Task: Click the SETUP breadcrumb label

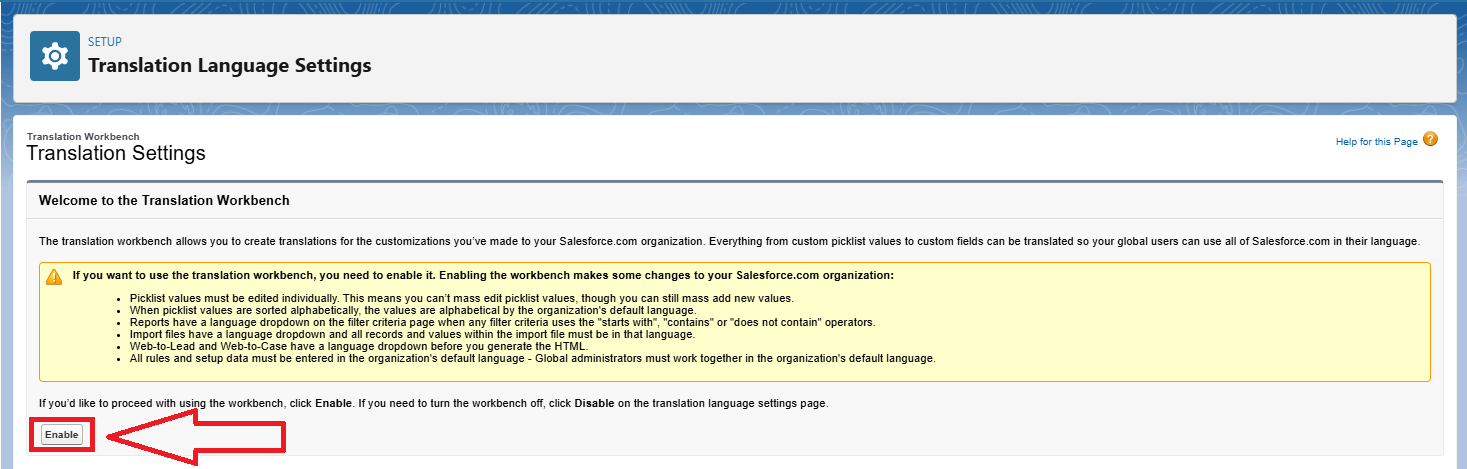Action: [x=105, y=42]
